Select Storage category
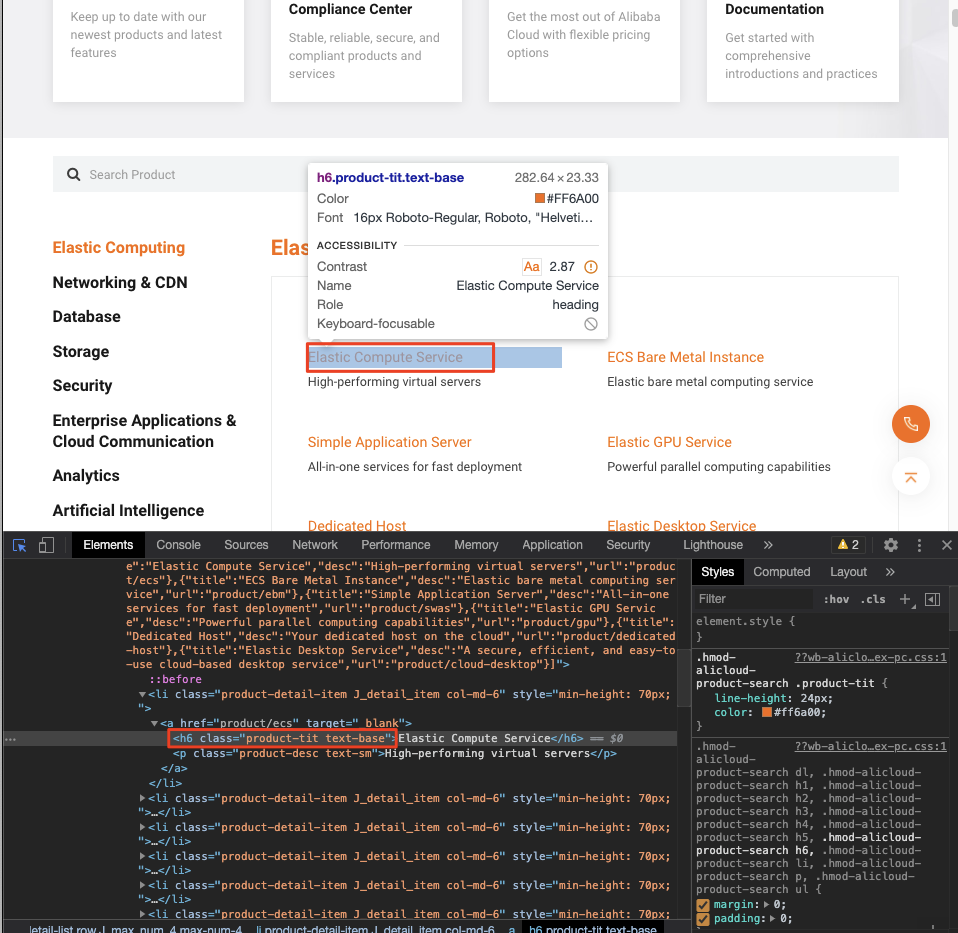Image resolution: width=958 pixels, height=933 pixels. pos(81,351)
